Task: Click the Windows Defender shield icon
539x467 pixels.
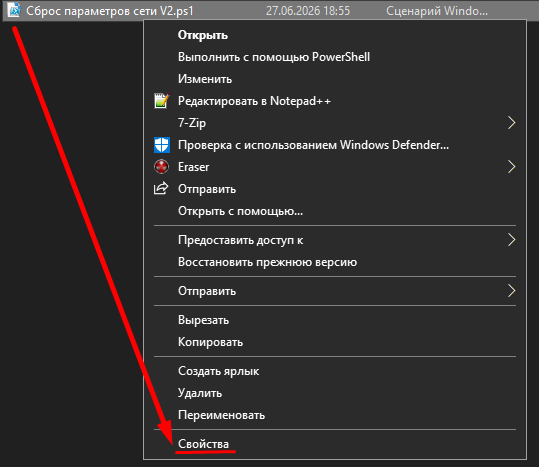Action: pos(162,145)
